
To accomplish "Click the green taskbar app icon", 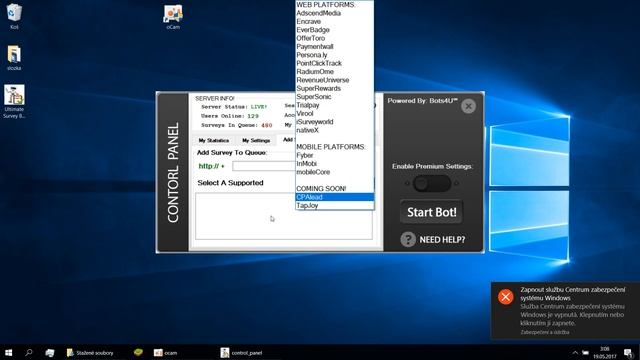I will [138, 352].
